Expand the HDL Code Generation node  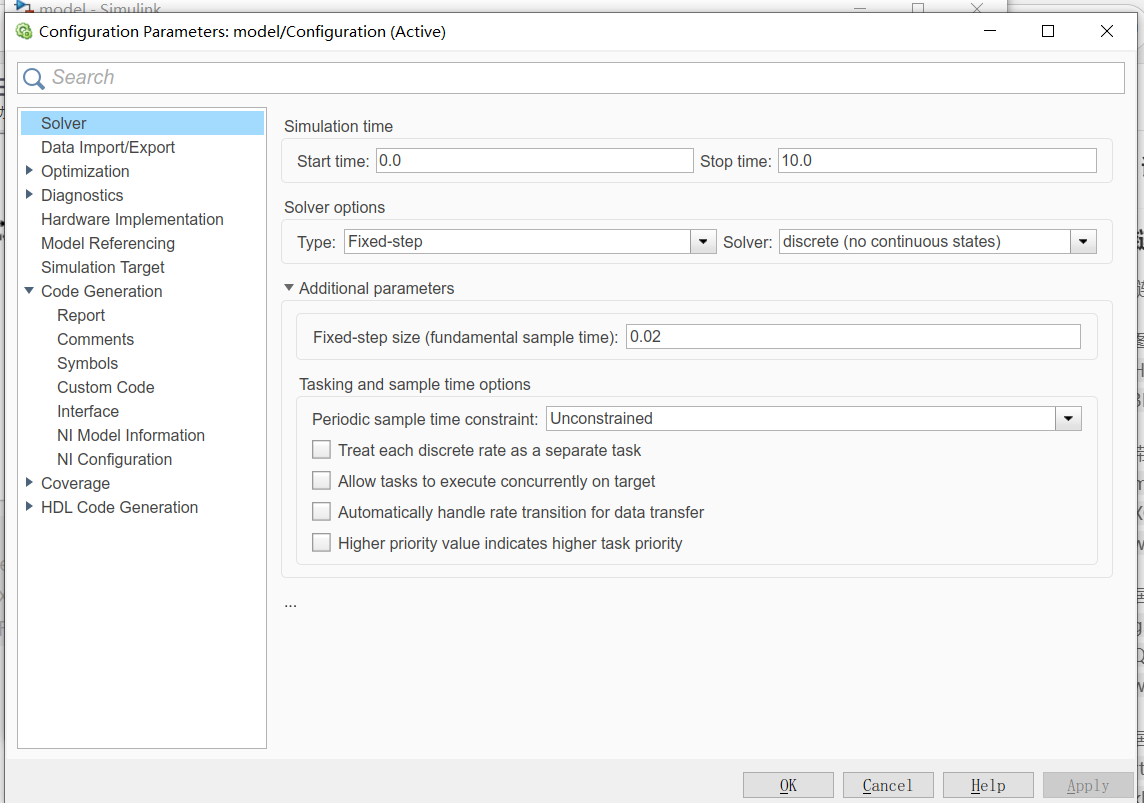29,507
